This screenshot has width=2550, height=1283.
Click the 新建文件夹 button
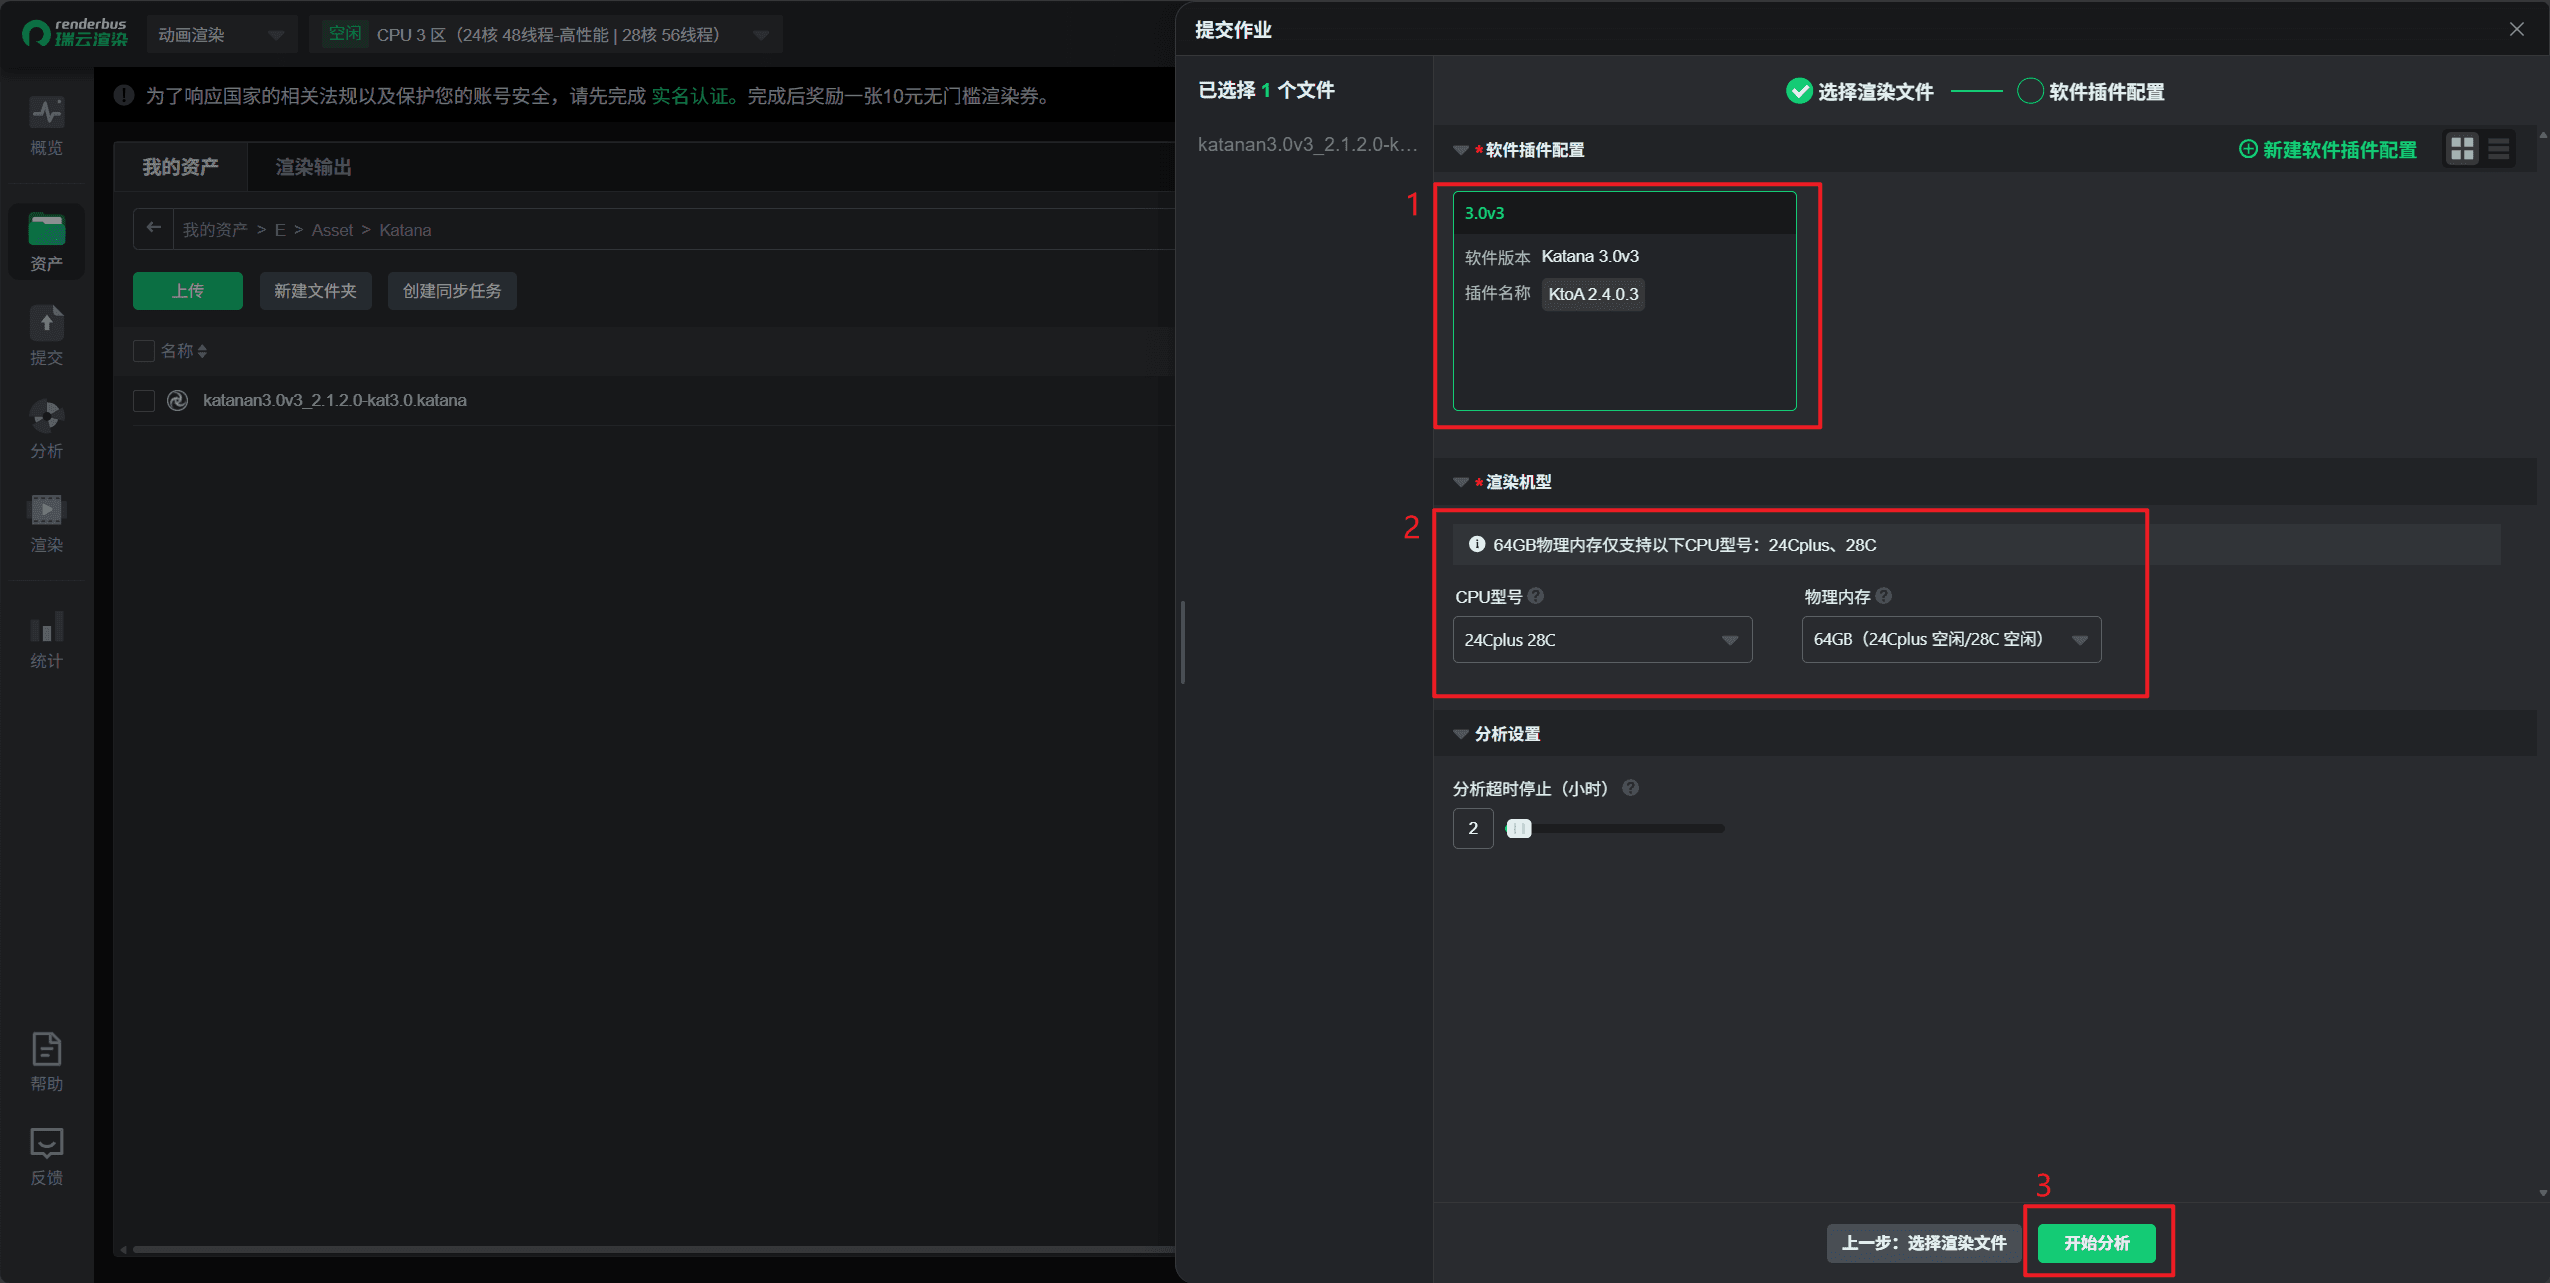coord(315,291)
